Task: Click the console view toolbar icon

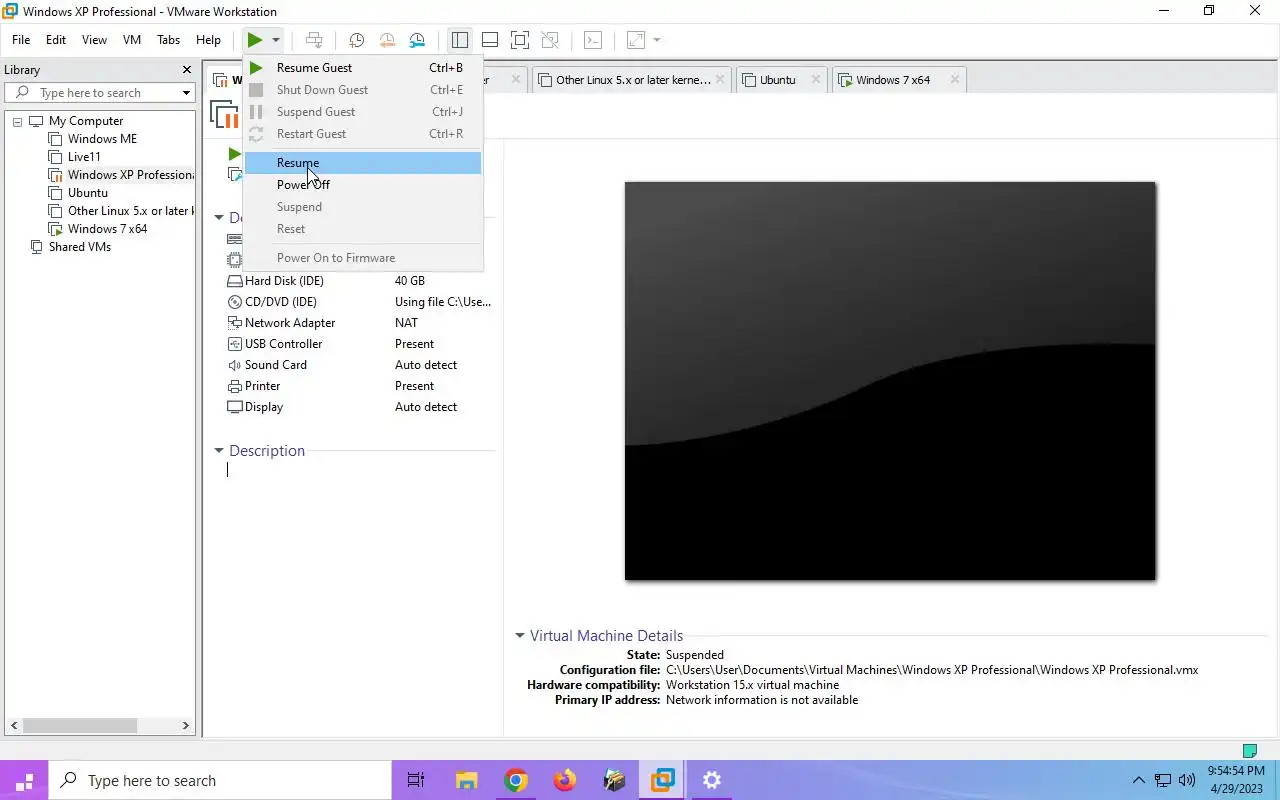Action: click(x=593, y=40)
